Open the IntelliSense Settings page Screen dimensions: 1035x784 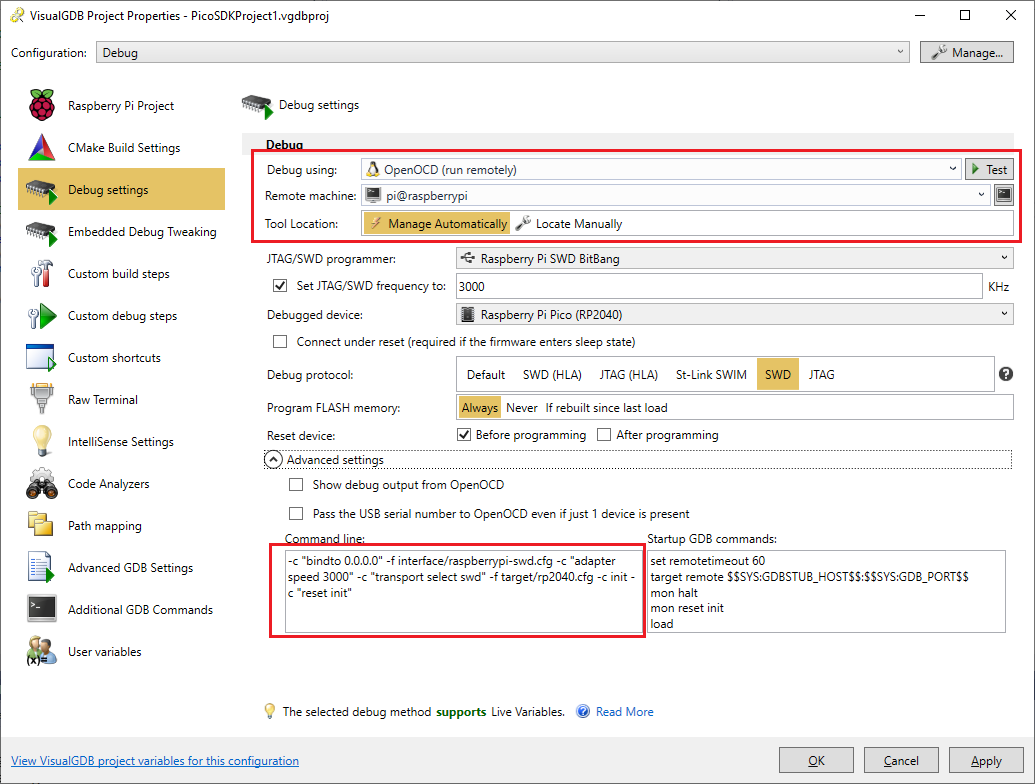point(121,441)
